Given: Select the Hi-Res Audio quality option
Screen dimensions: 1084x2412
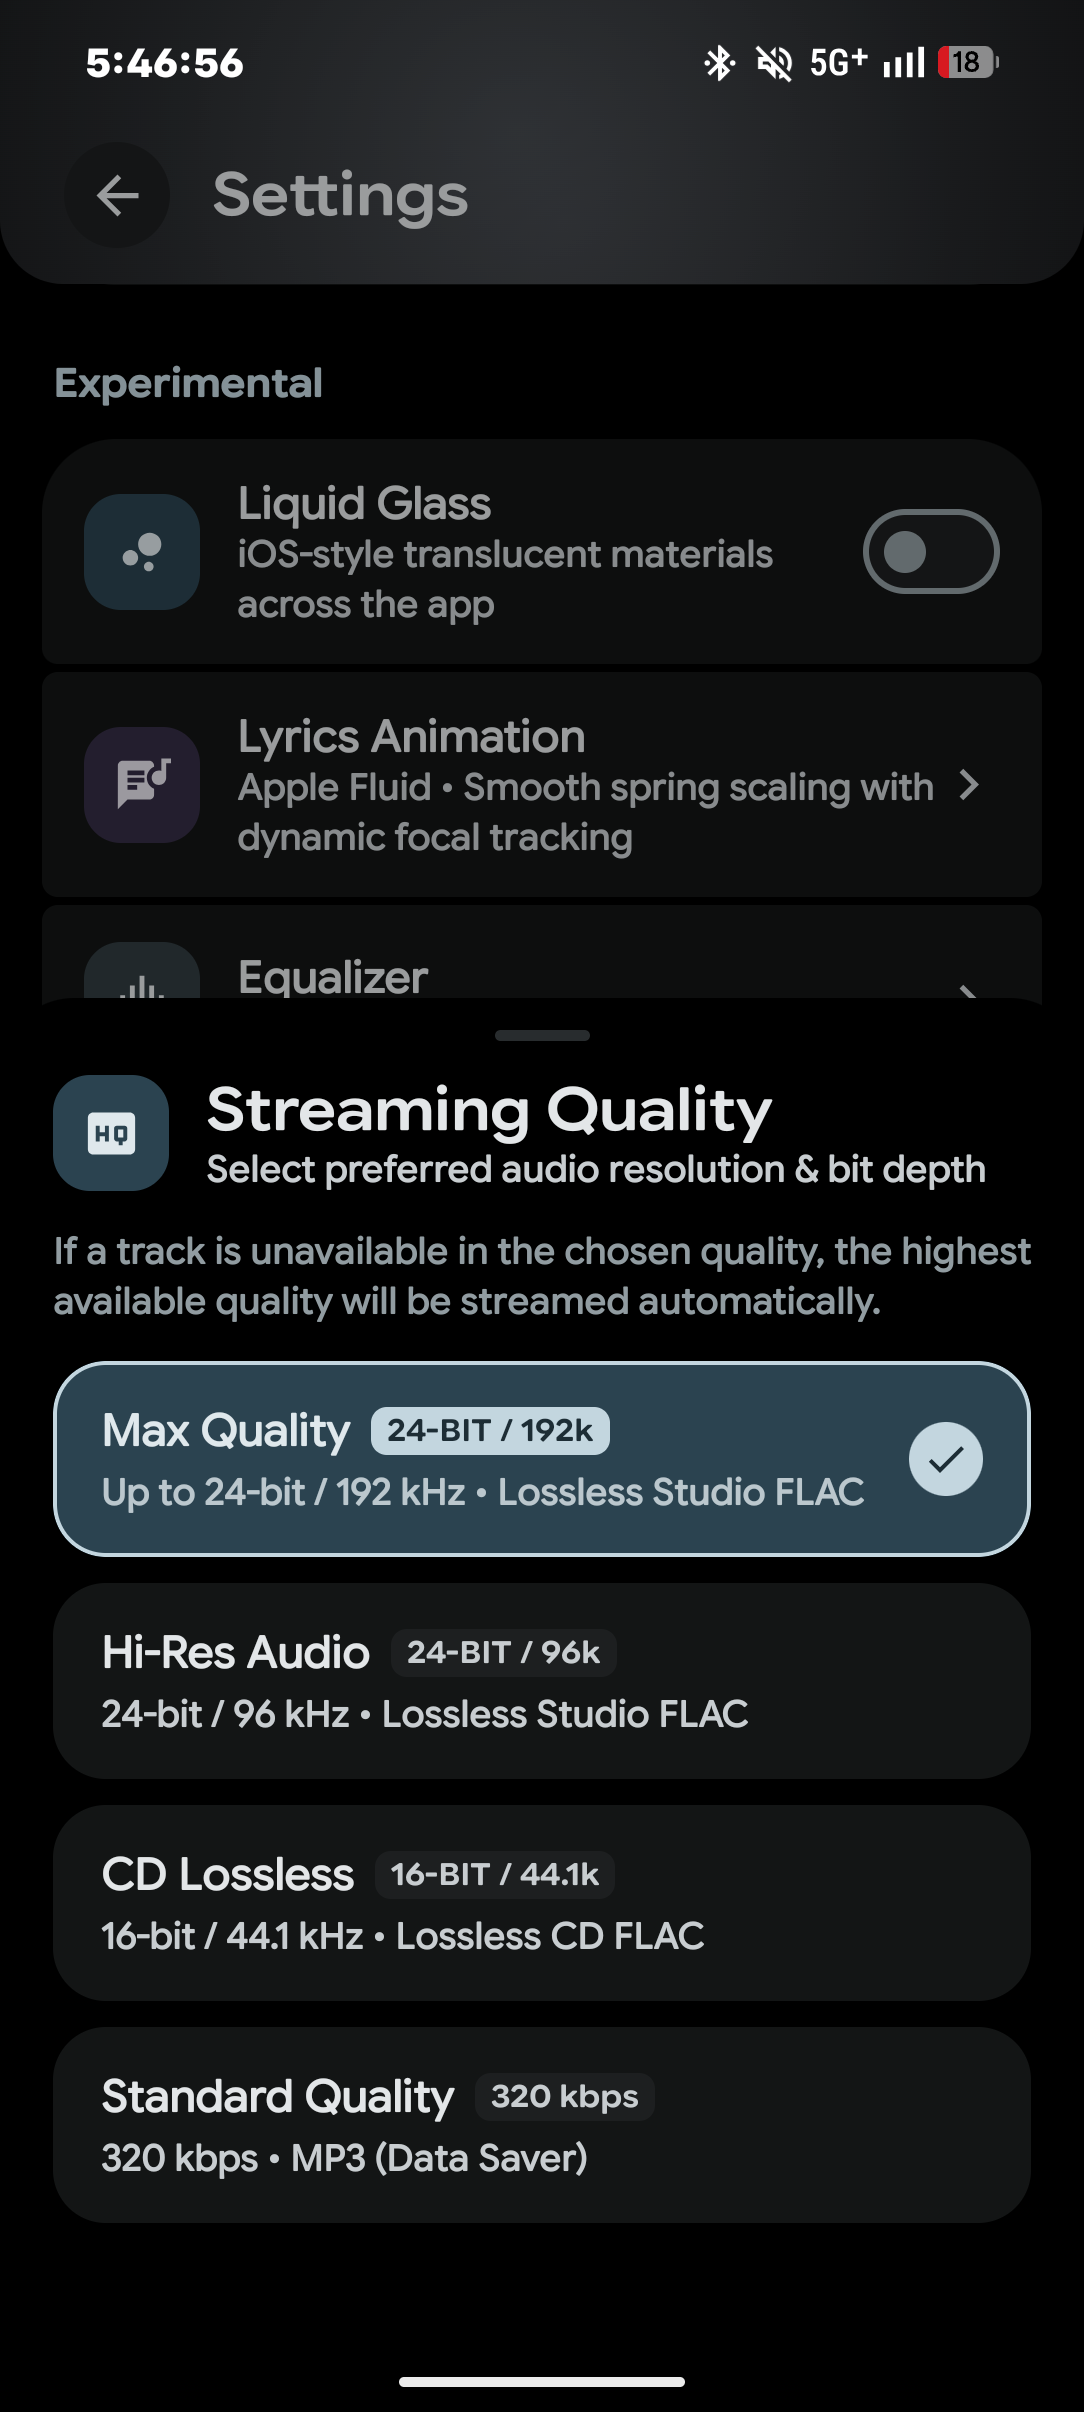Looking at the screenshot, I should (x=542, y=1681).
